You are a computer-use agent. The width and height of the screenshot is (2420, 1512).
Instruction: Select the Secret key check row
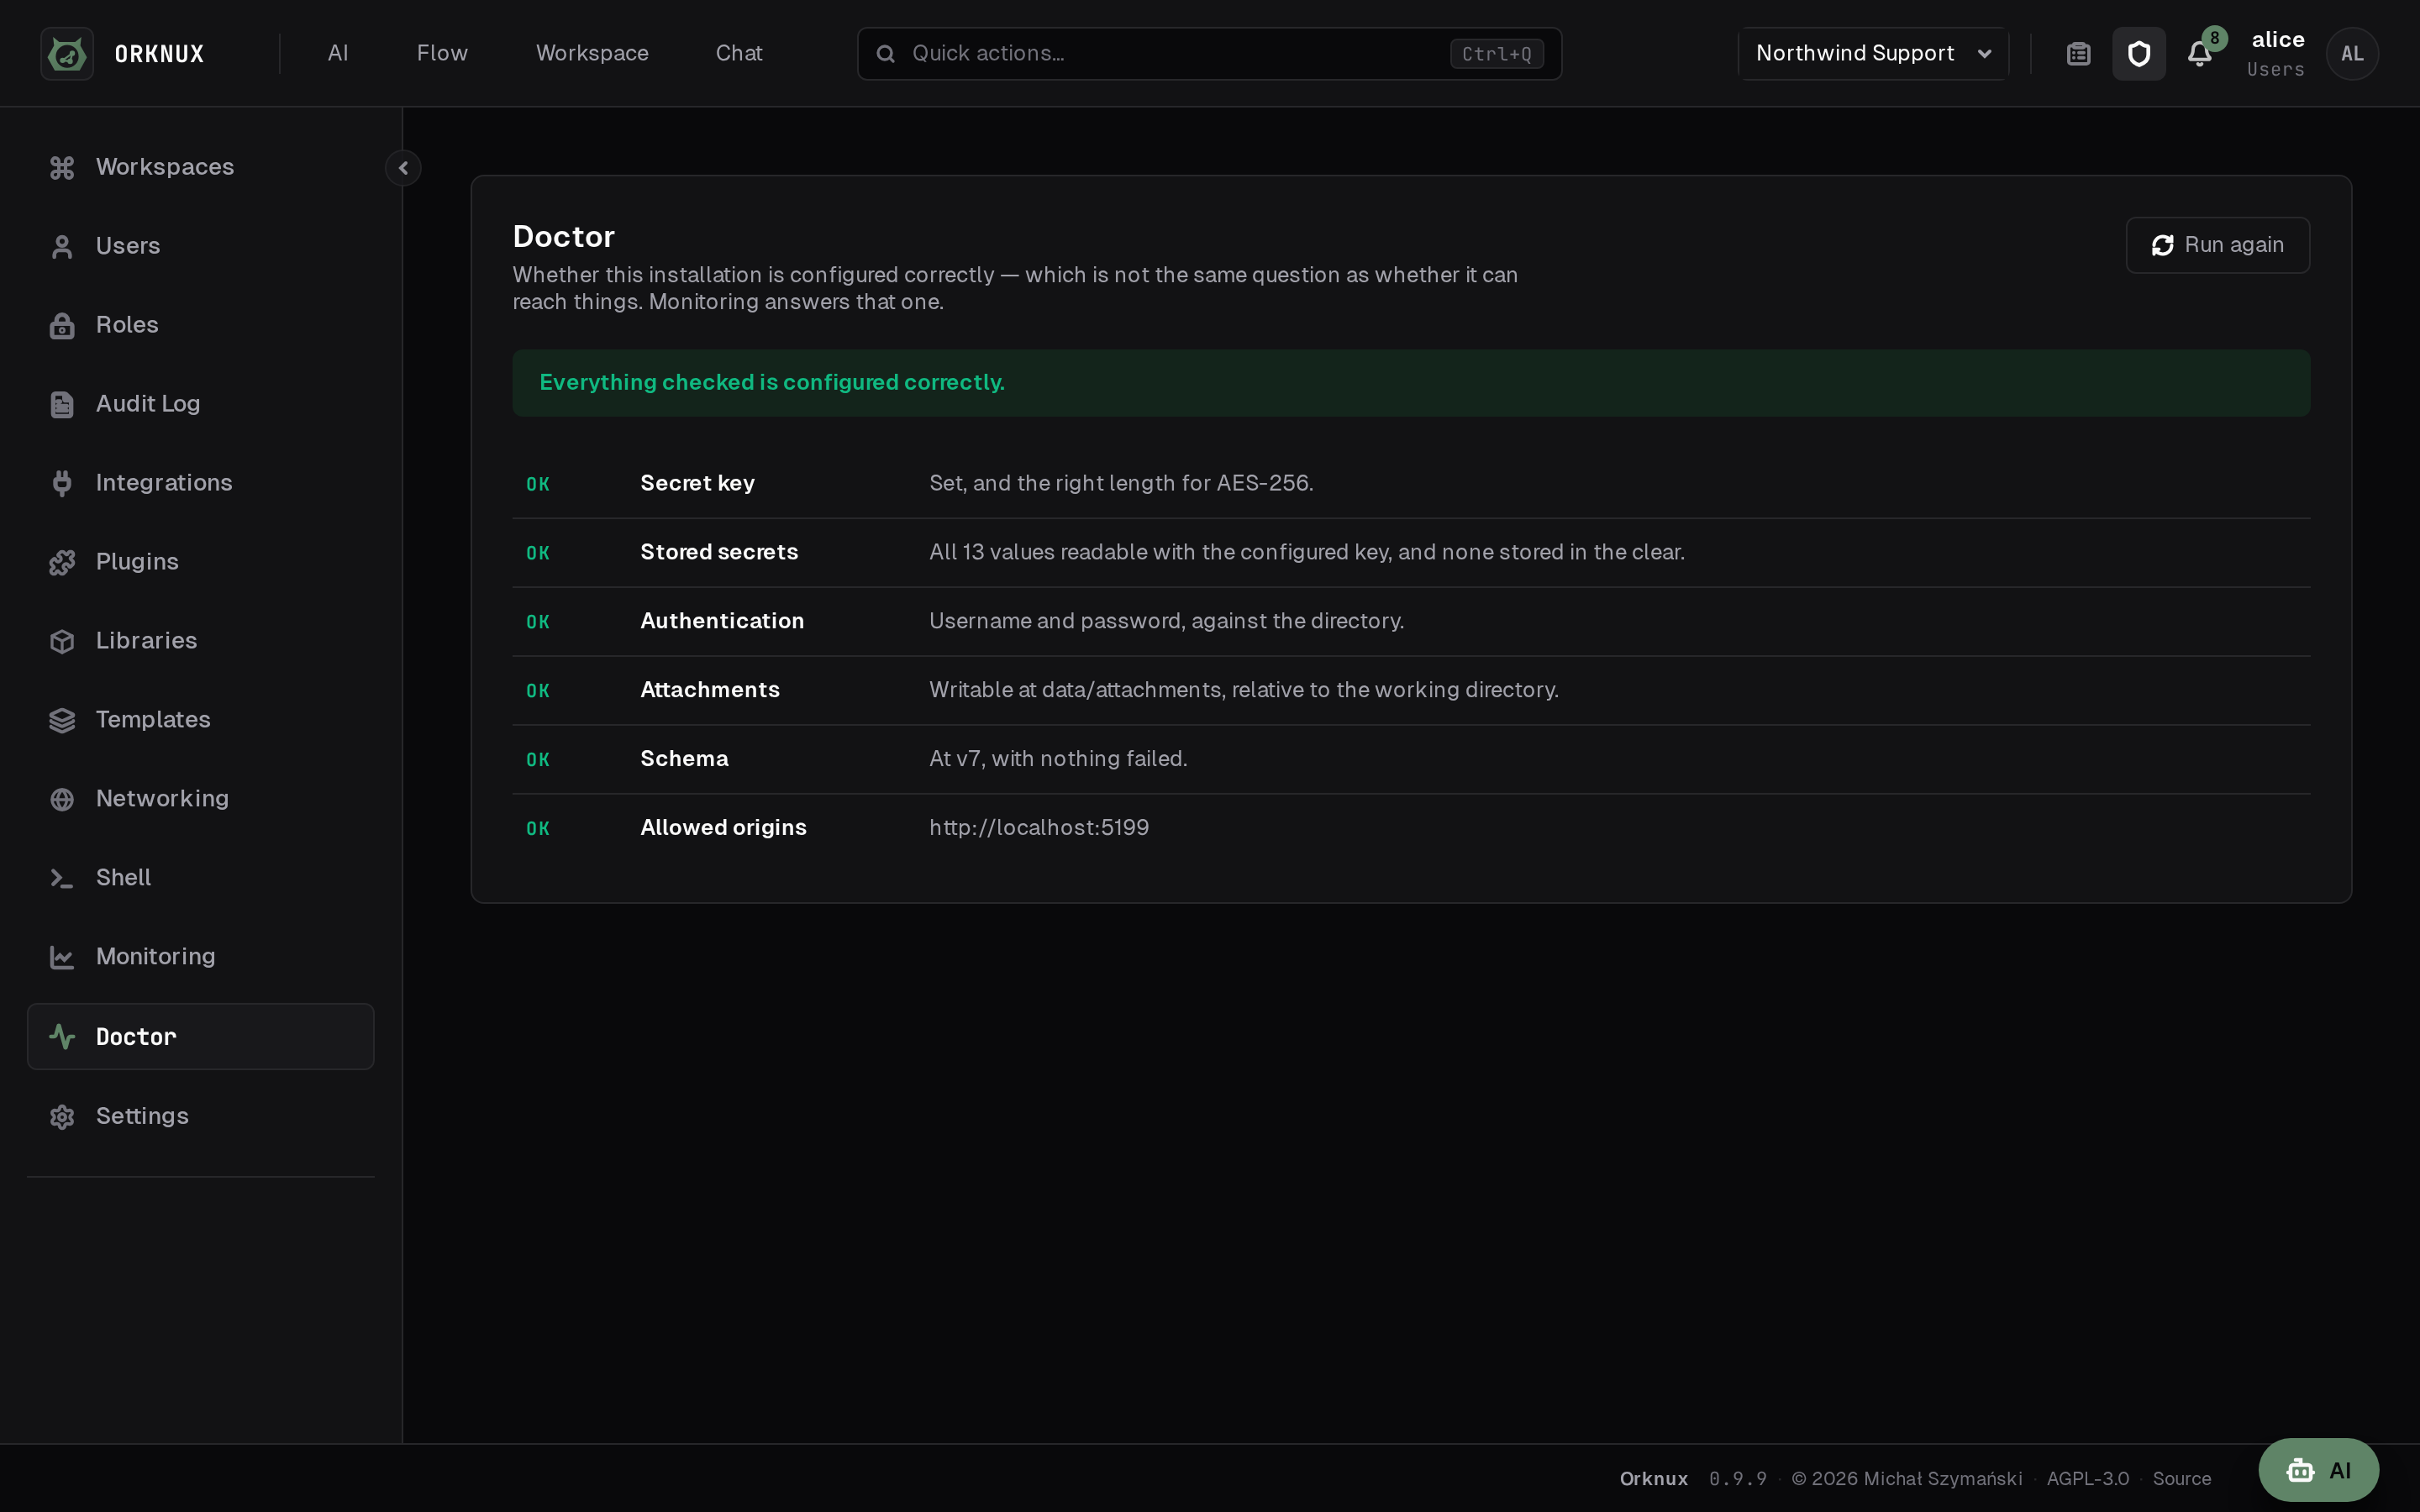[1411, 484]
